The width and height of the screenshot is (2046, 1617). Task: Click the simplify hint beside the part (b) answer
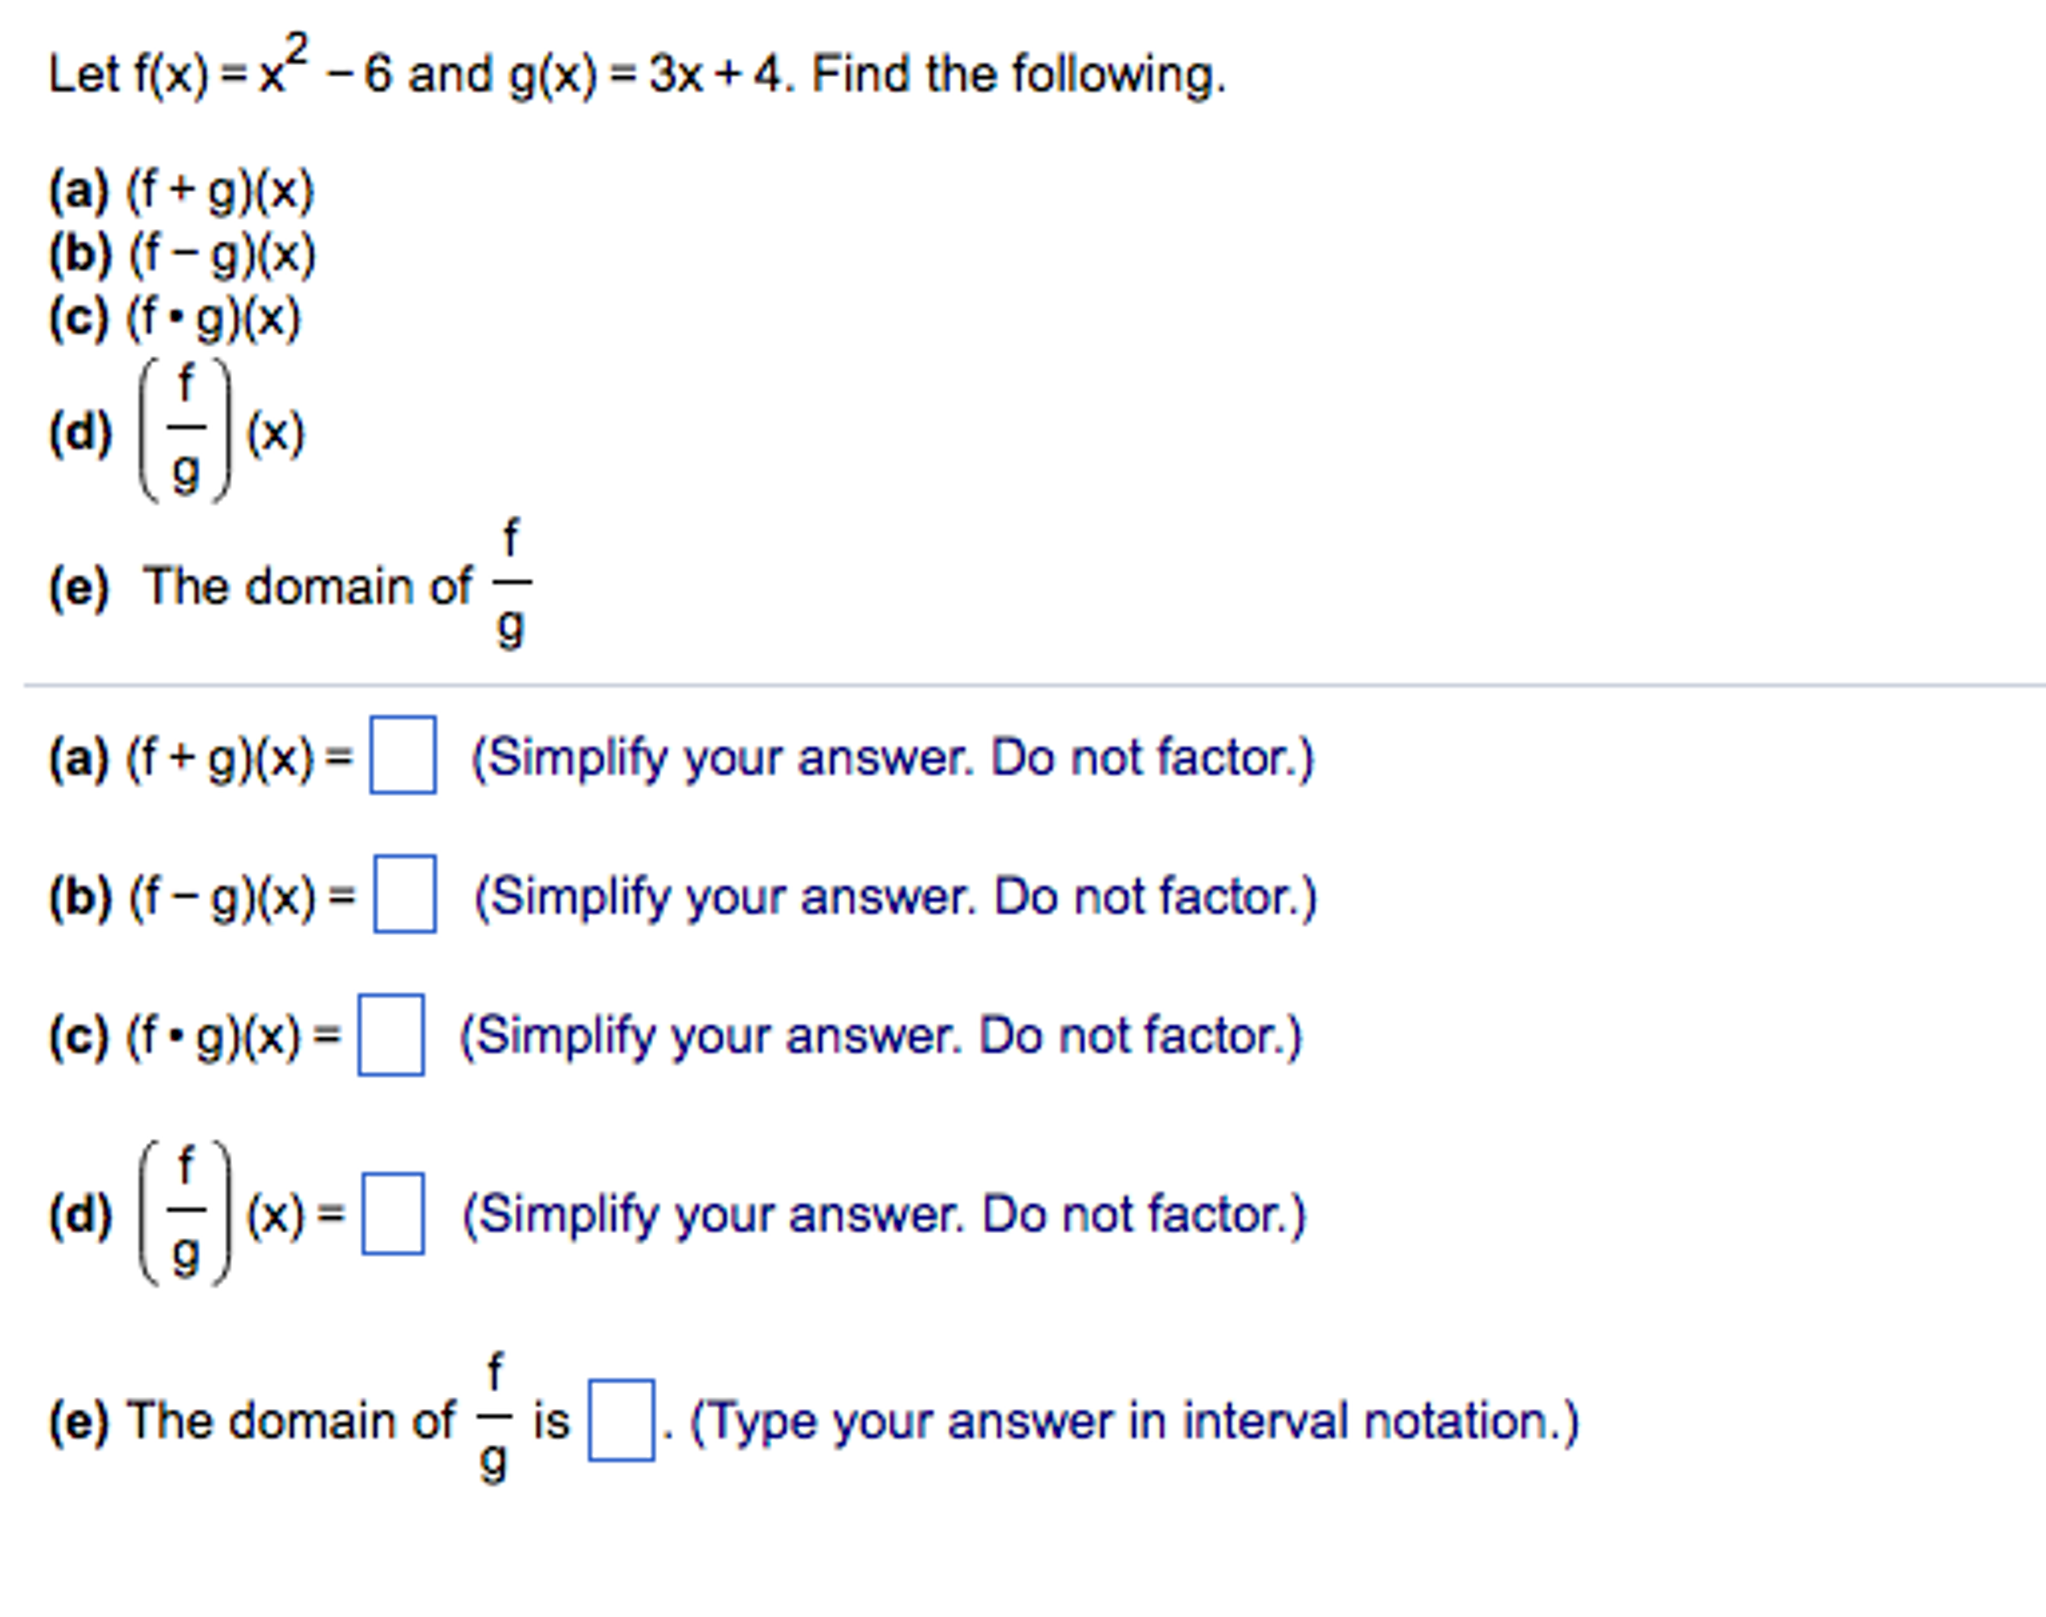point(895,896)
